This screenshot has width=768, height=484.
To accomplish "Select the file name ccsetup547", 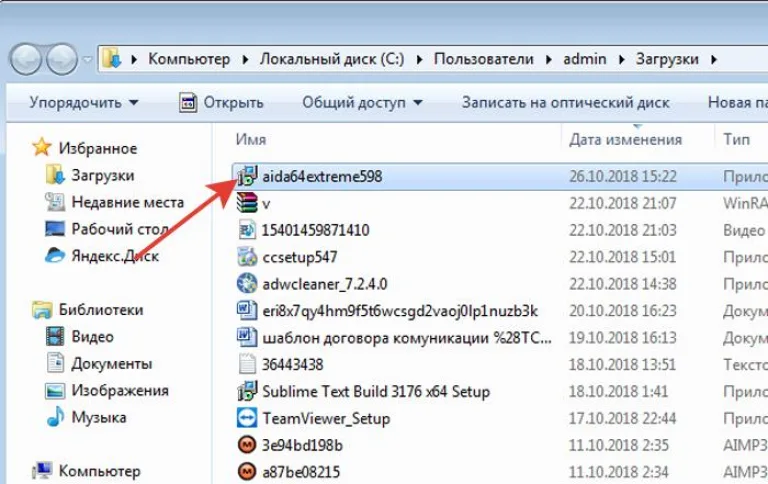I will click(299, 257).
